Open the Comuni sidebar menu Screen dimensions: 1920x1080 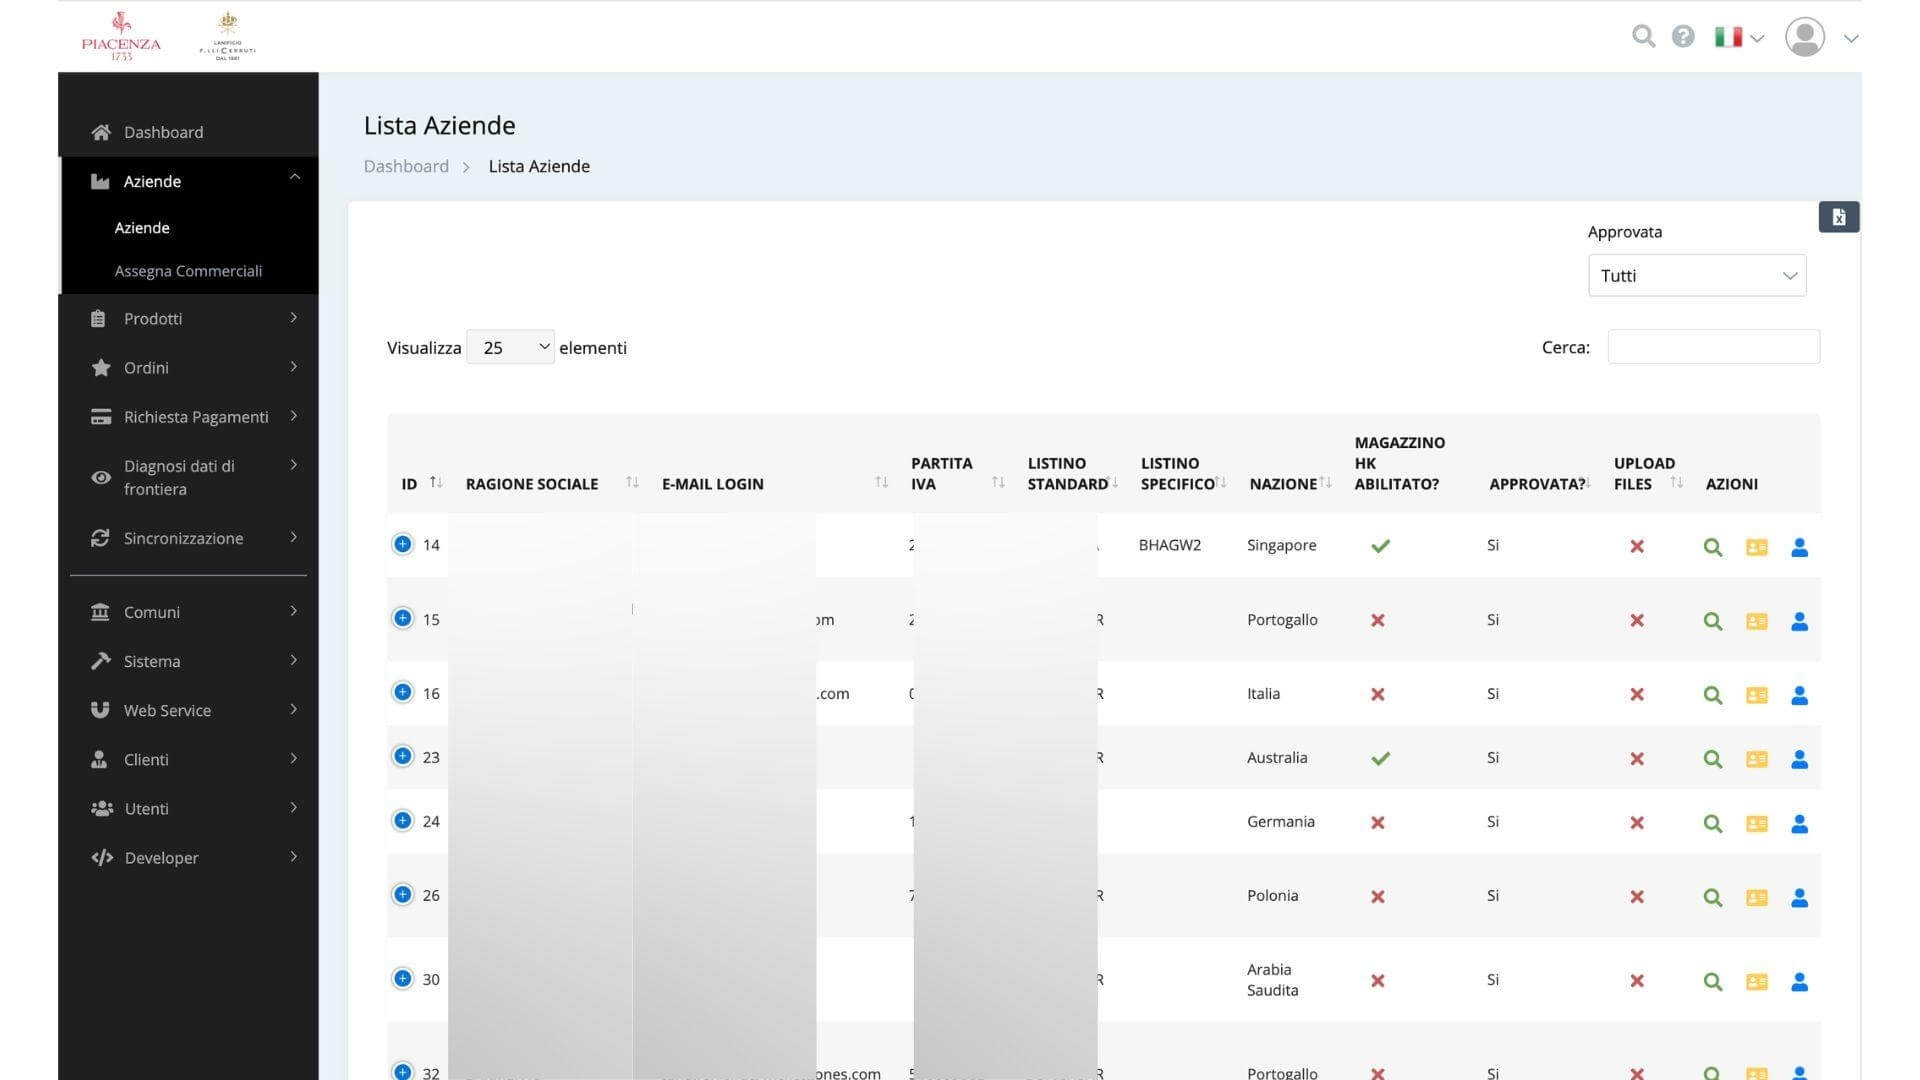click(x=188, y=612)
